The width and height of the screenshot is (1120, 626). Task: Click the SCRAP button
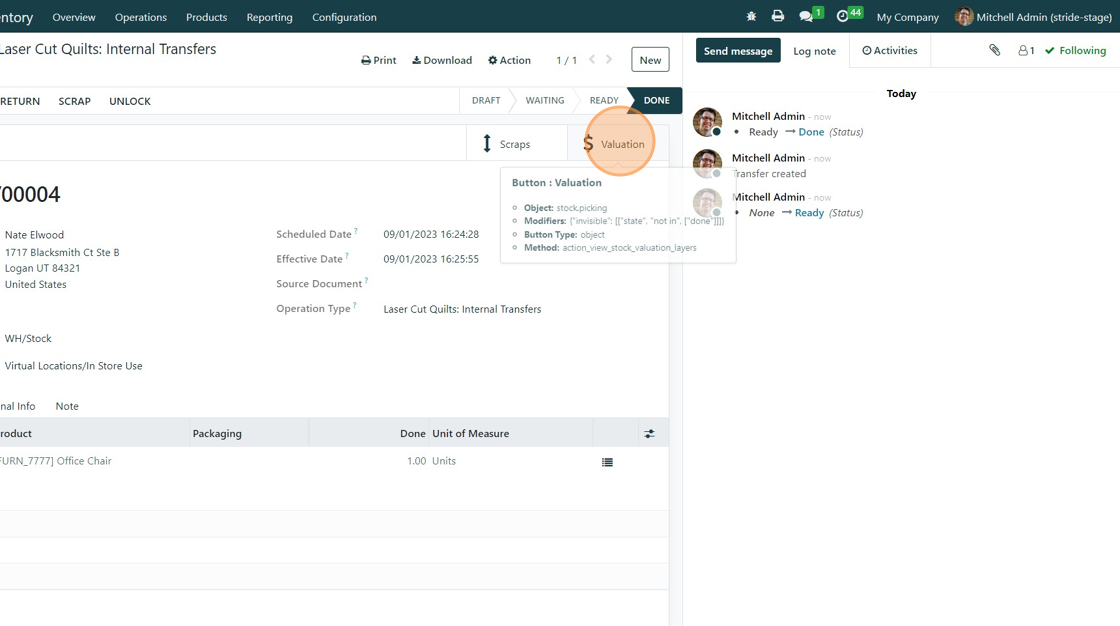[74, 101]
